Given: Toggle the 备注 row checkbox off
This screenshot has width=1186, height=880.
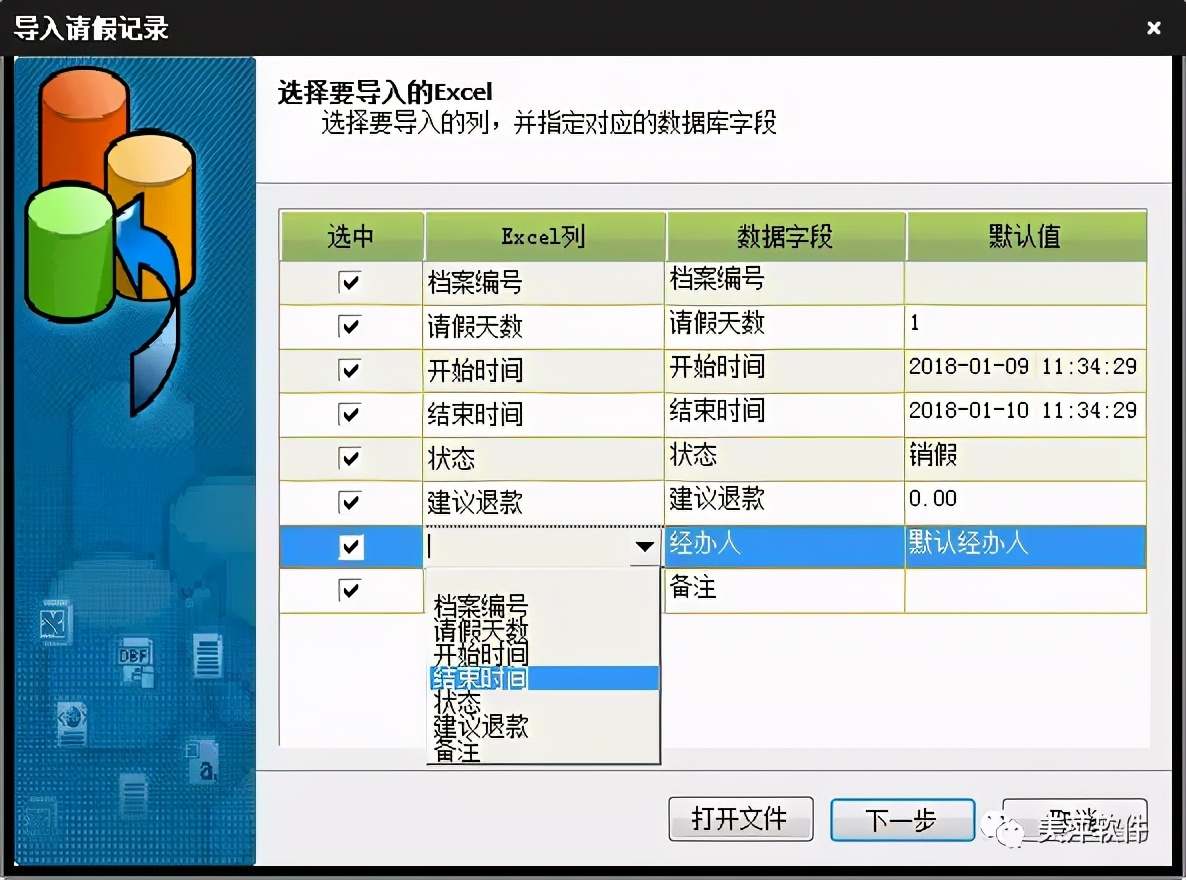Looking at the screenshot, I should [x=349, y=590].
